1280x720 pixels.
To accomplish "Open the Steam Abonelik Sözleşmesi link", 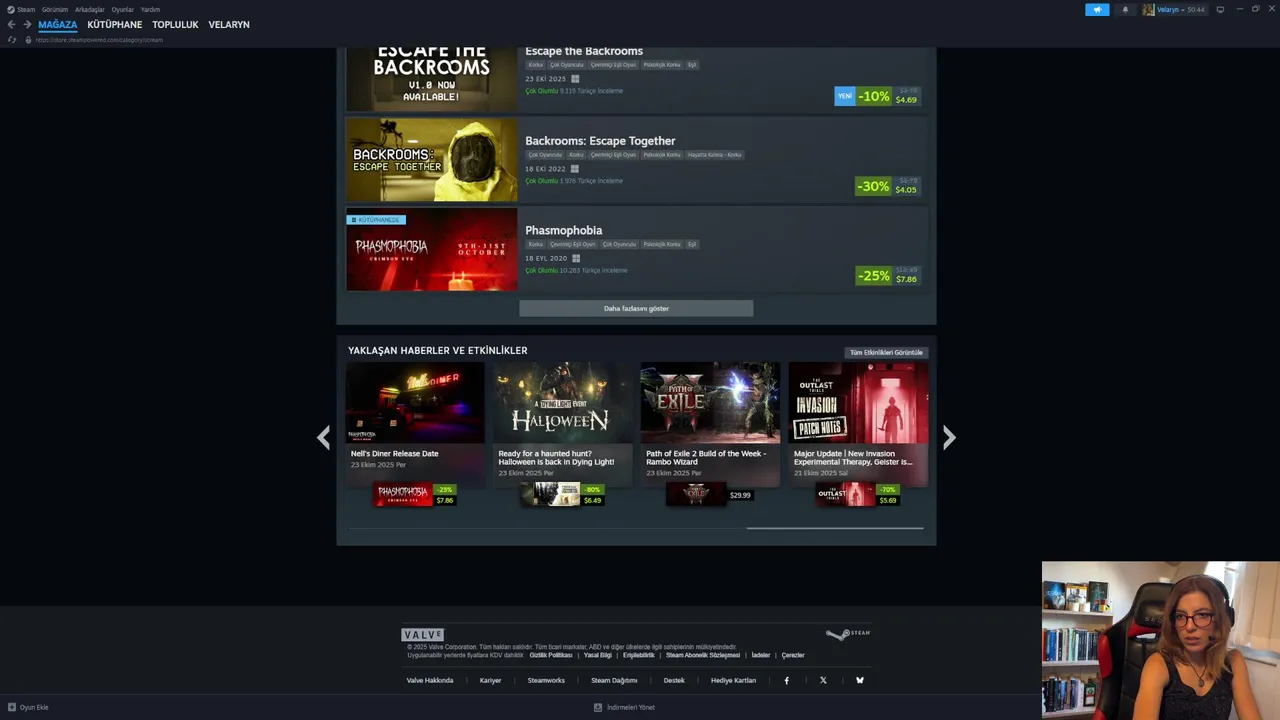I will [703, 655].
